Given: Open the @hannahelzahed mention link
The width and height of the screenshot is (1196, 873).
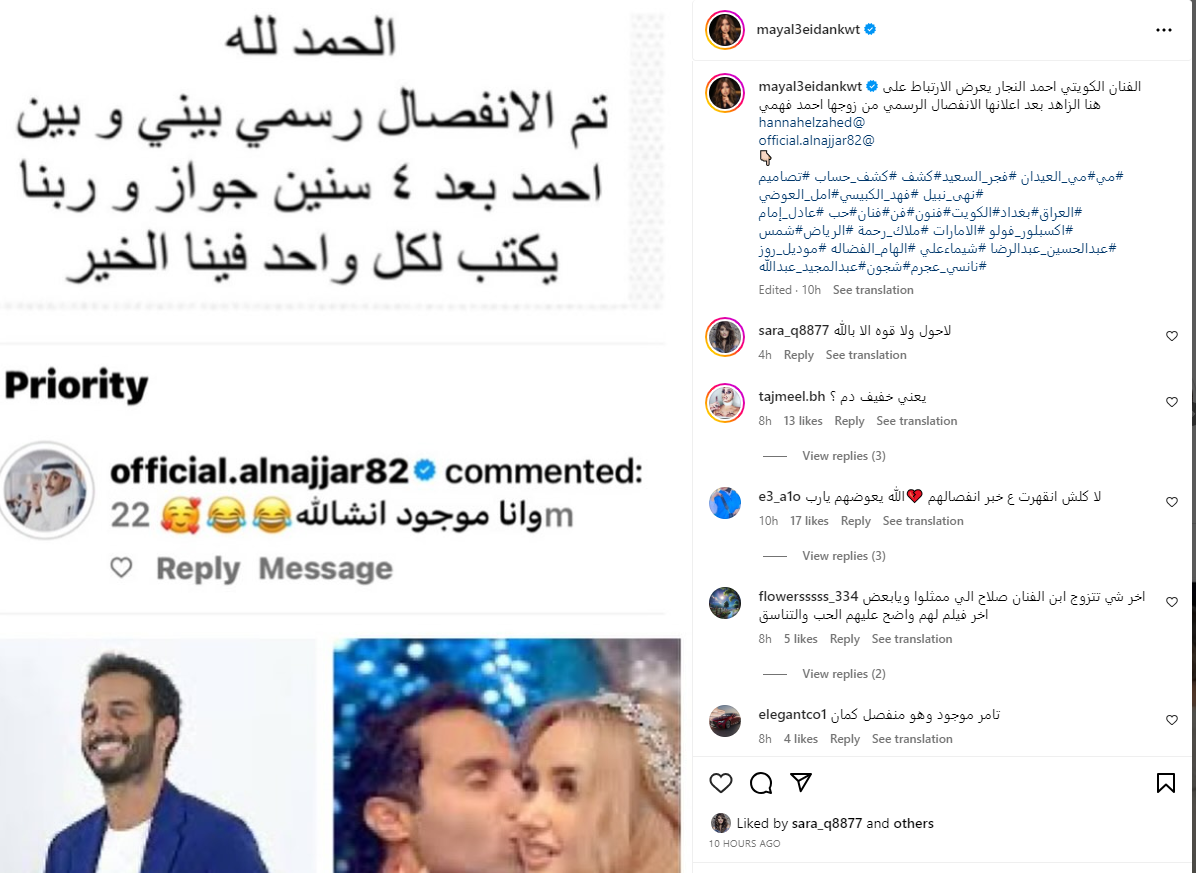Looking at the screenshot, I should tap(812, 122).
